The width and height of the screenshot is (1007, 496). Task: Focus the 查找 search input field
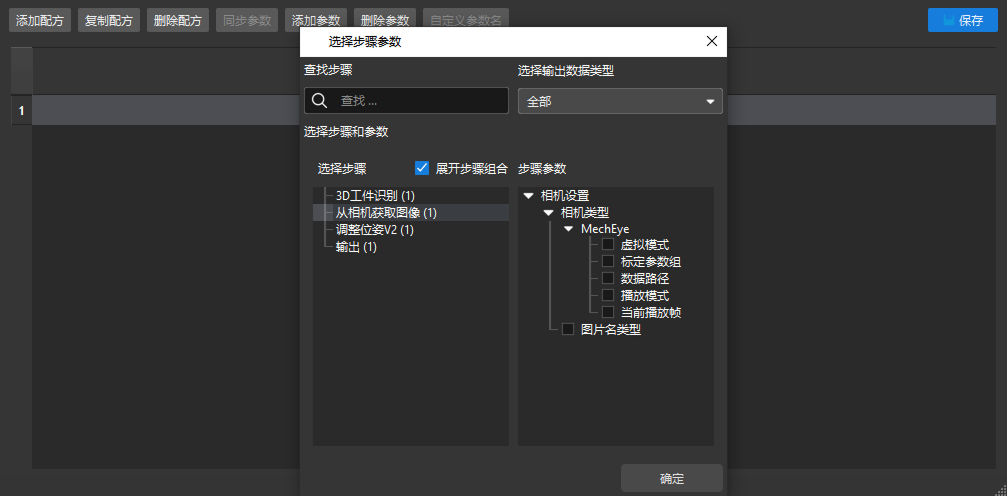pyautogui.click(x=407, y=101)
